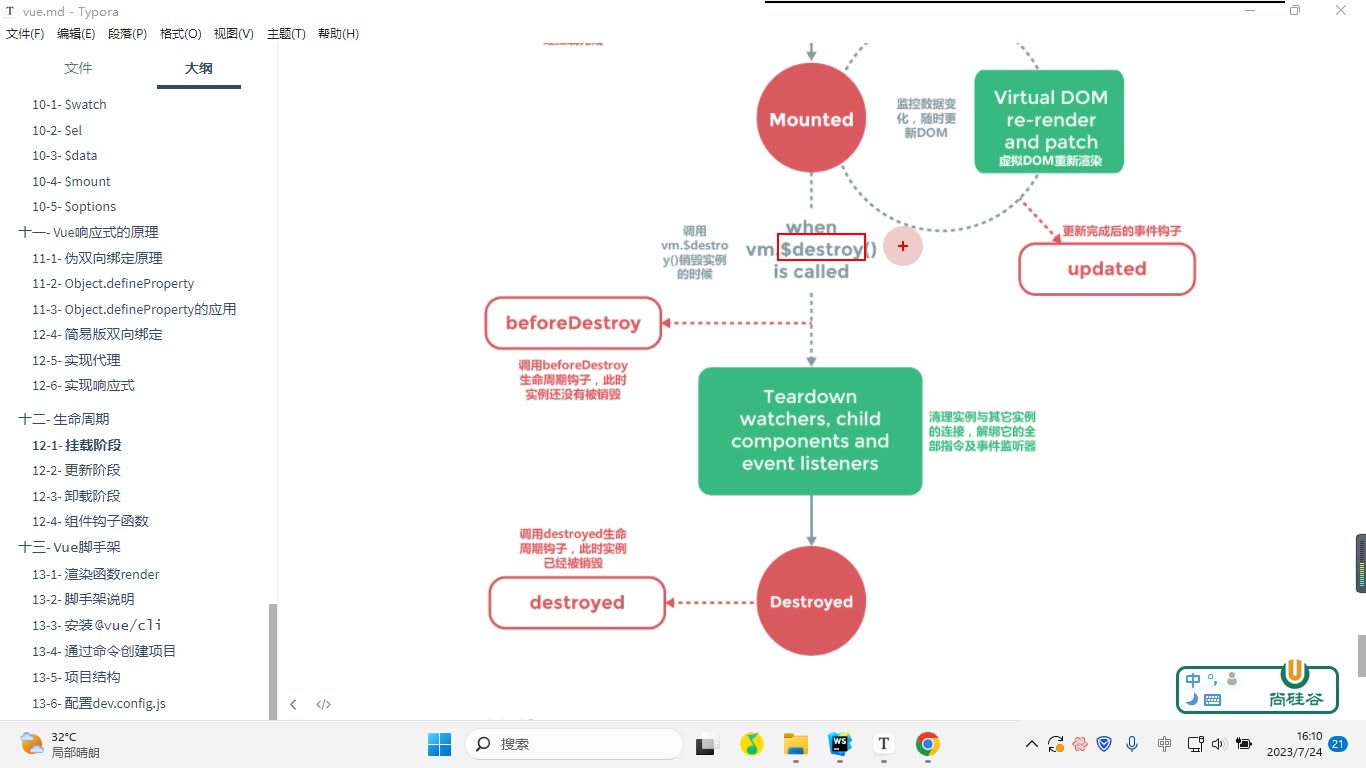Click the battery icon in the tray
Screen dimensions: 1366x768
pyautogui.click(x=1244, y=744)
